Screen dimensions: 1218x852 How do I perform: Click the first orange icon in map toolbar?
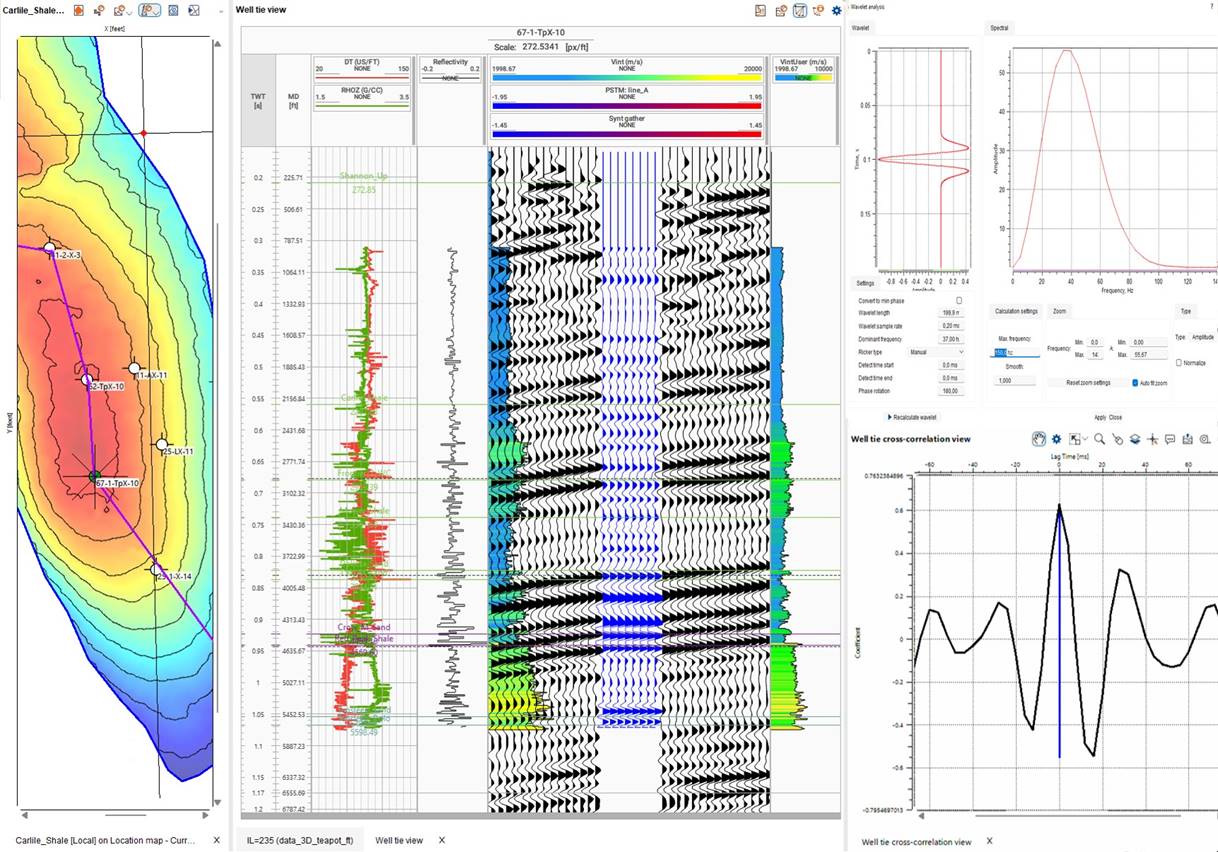[79, 10]
